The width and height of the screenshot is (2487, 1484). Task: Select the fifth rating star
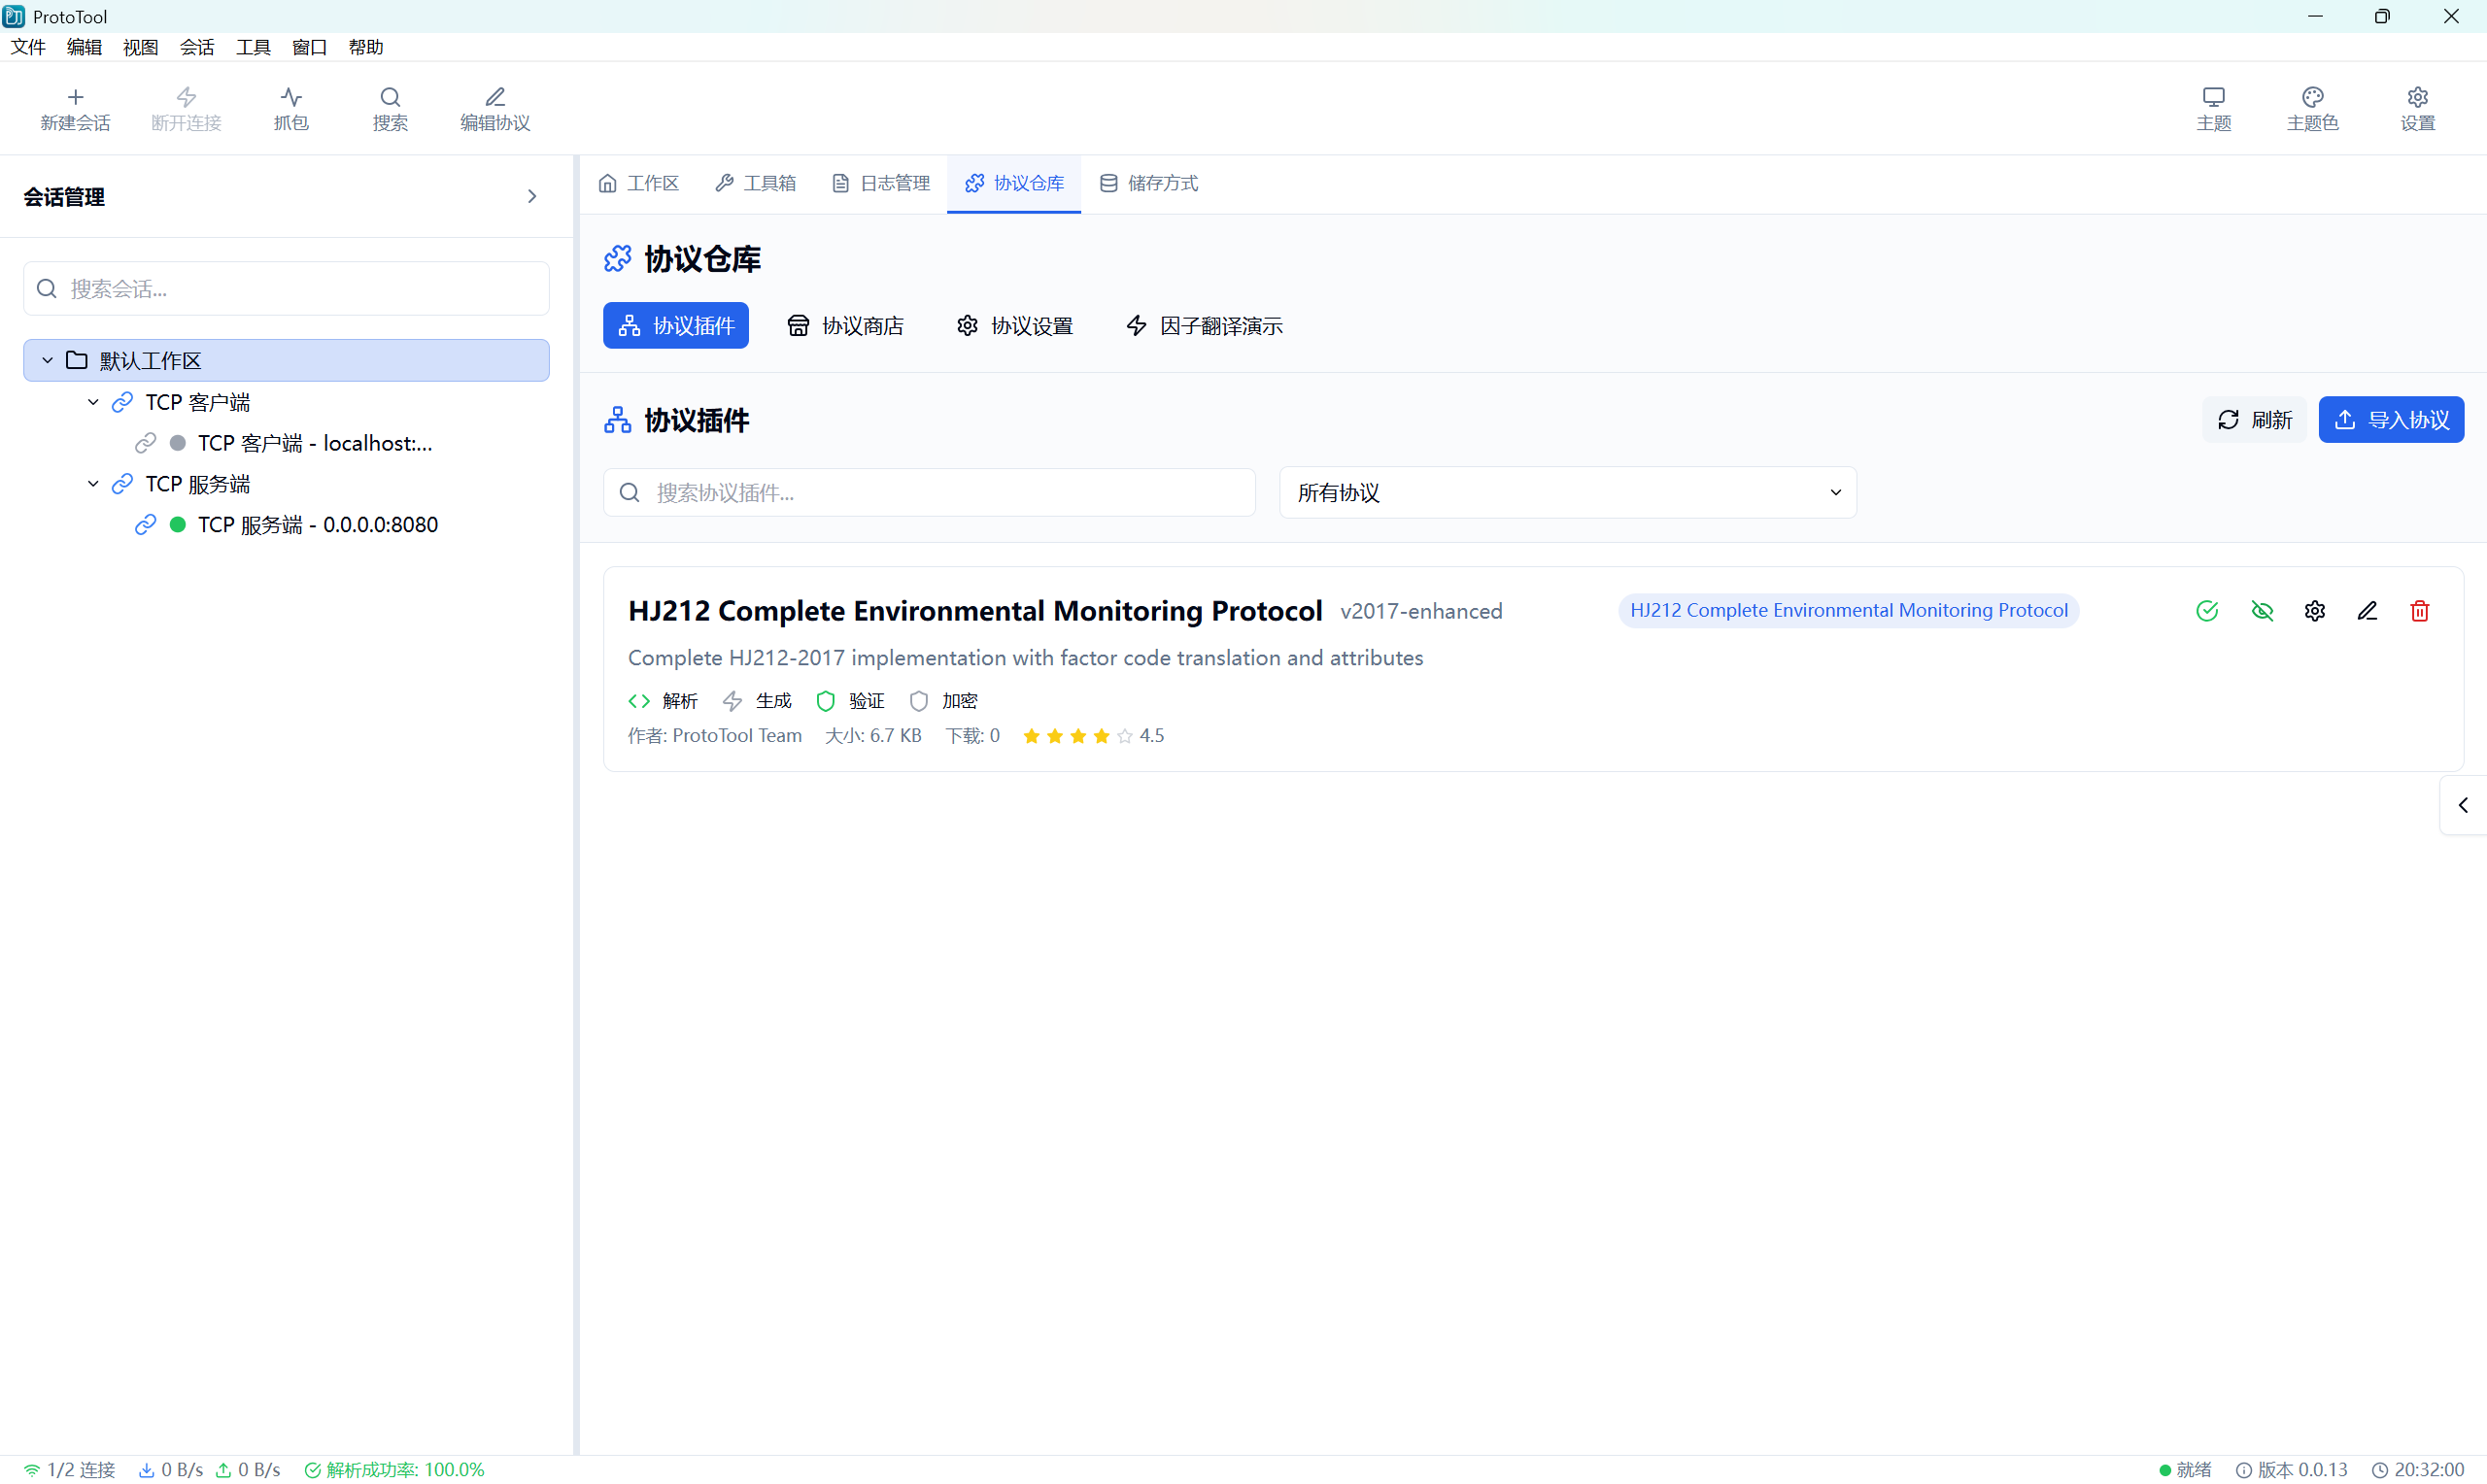pyautogui.click(x=1124, y=736)
